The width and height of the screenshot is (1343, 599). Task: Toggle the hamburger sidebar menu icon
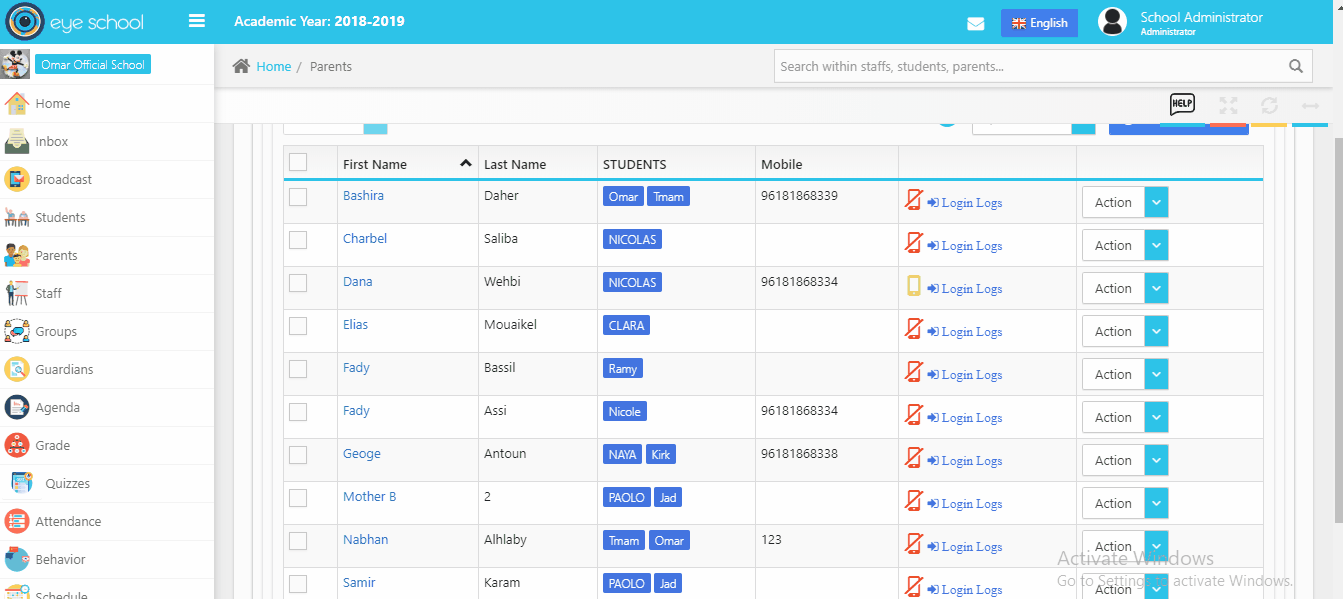click(x=197, y=21)
